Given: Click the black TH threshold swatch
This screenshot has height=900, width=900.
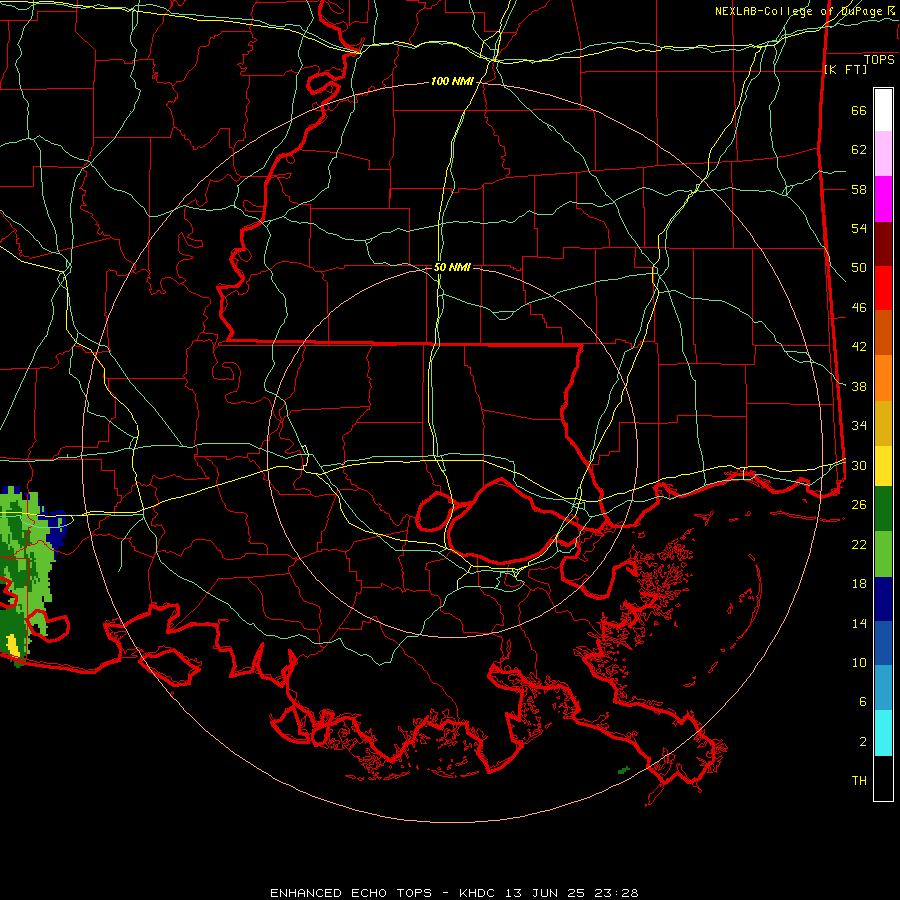Looking at the screenshot, I should 883,778.
